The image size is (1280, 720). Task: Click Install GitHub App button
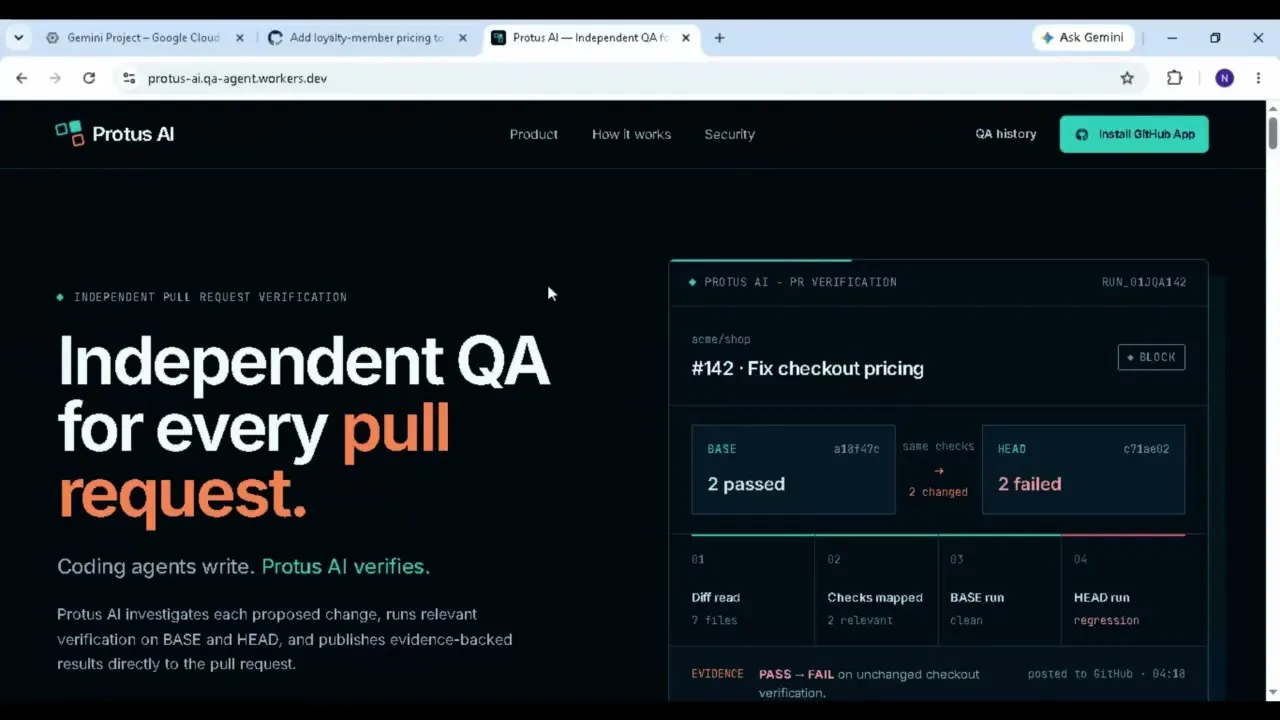(x=1134, y=134)
